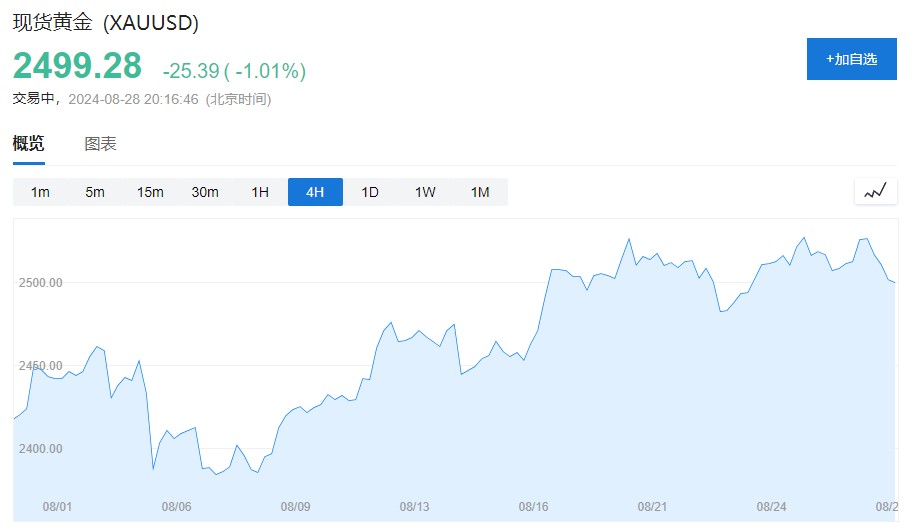The width and height of the screenshot is (914, 530).
Task: Switch to 30m interval
Action: point(205,192)
